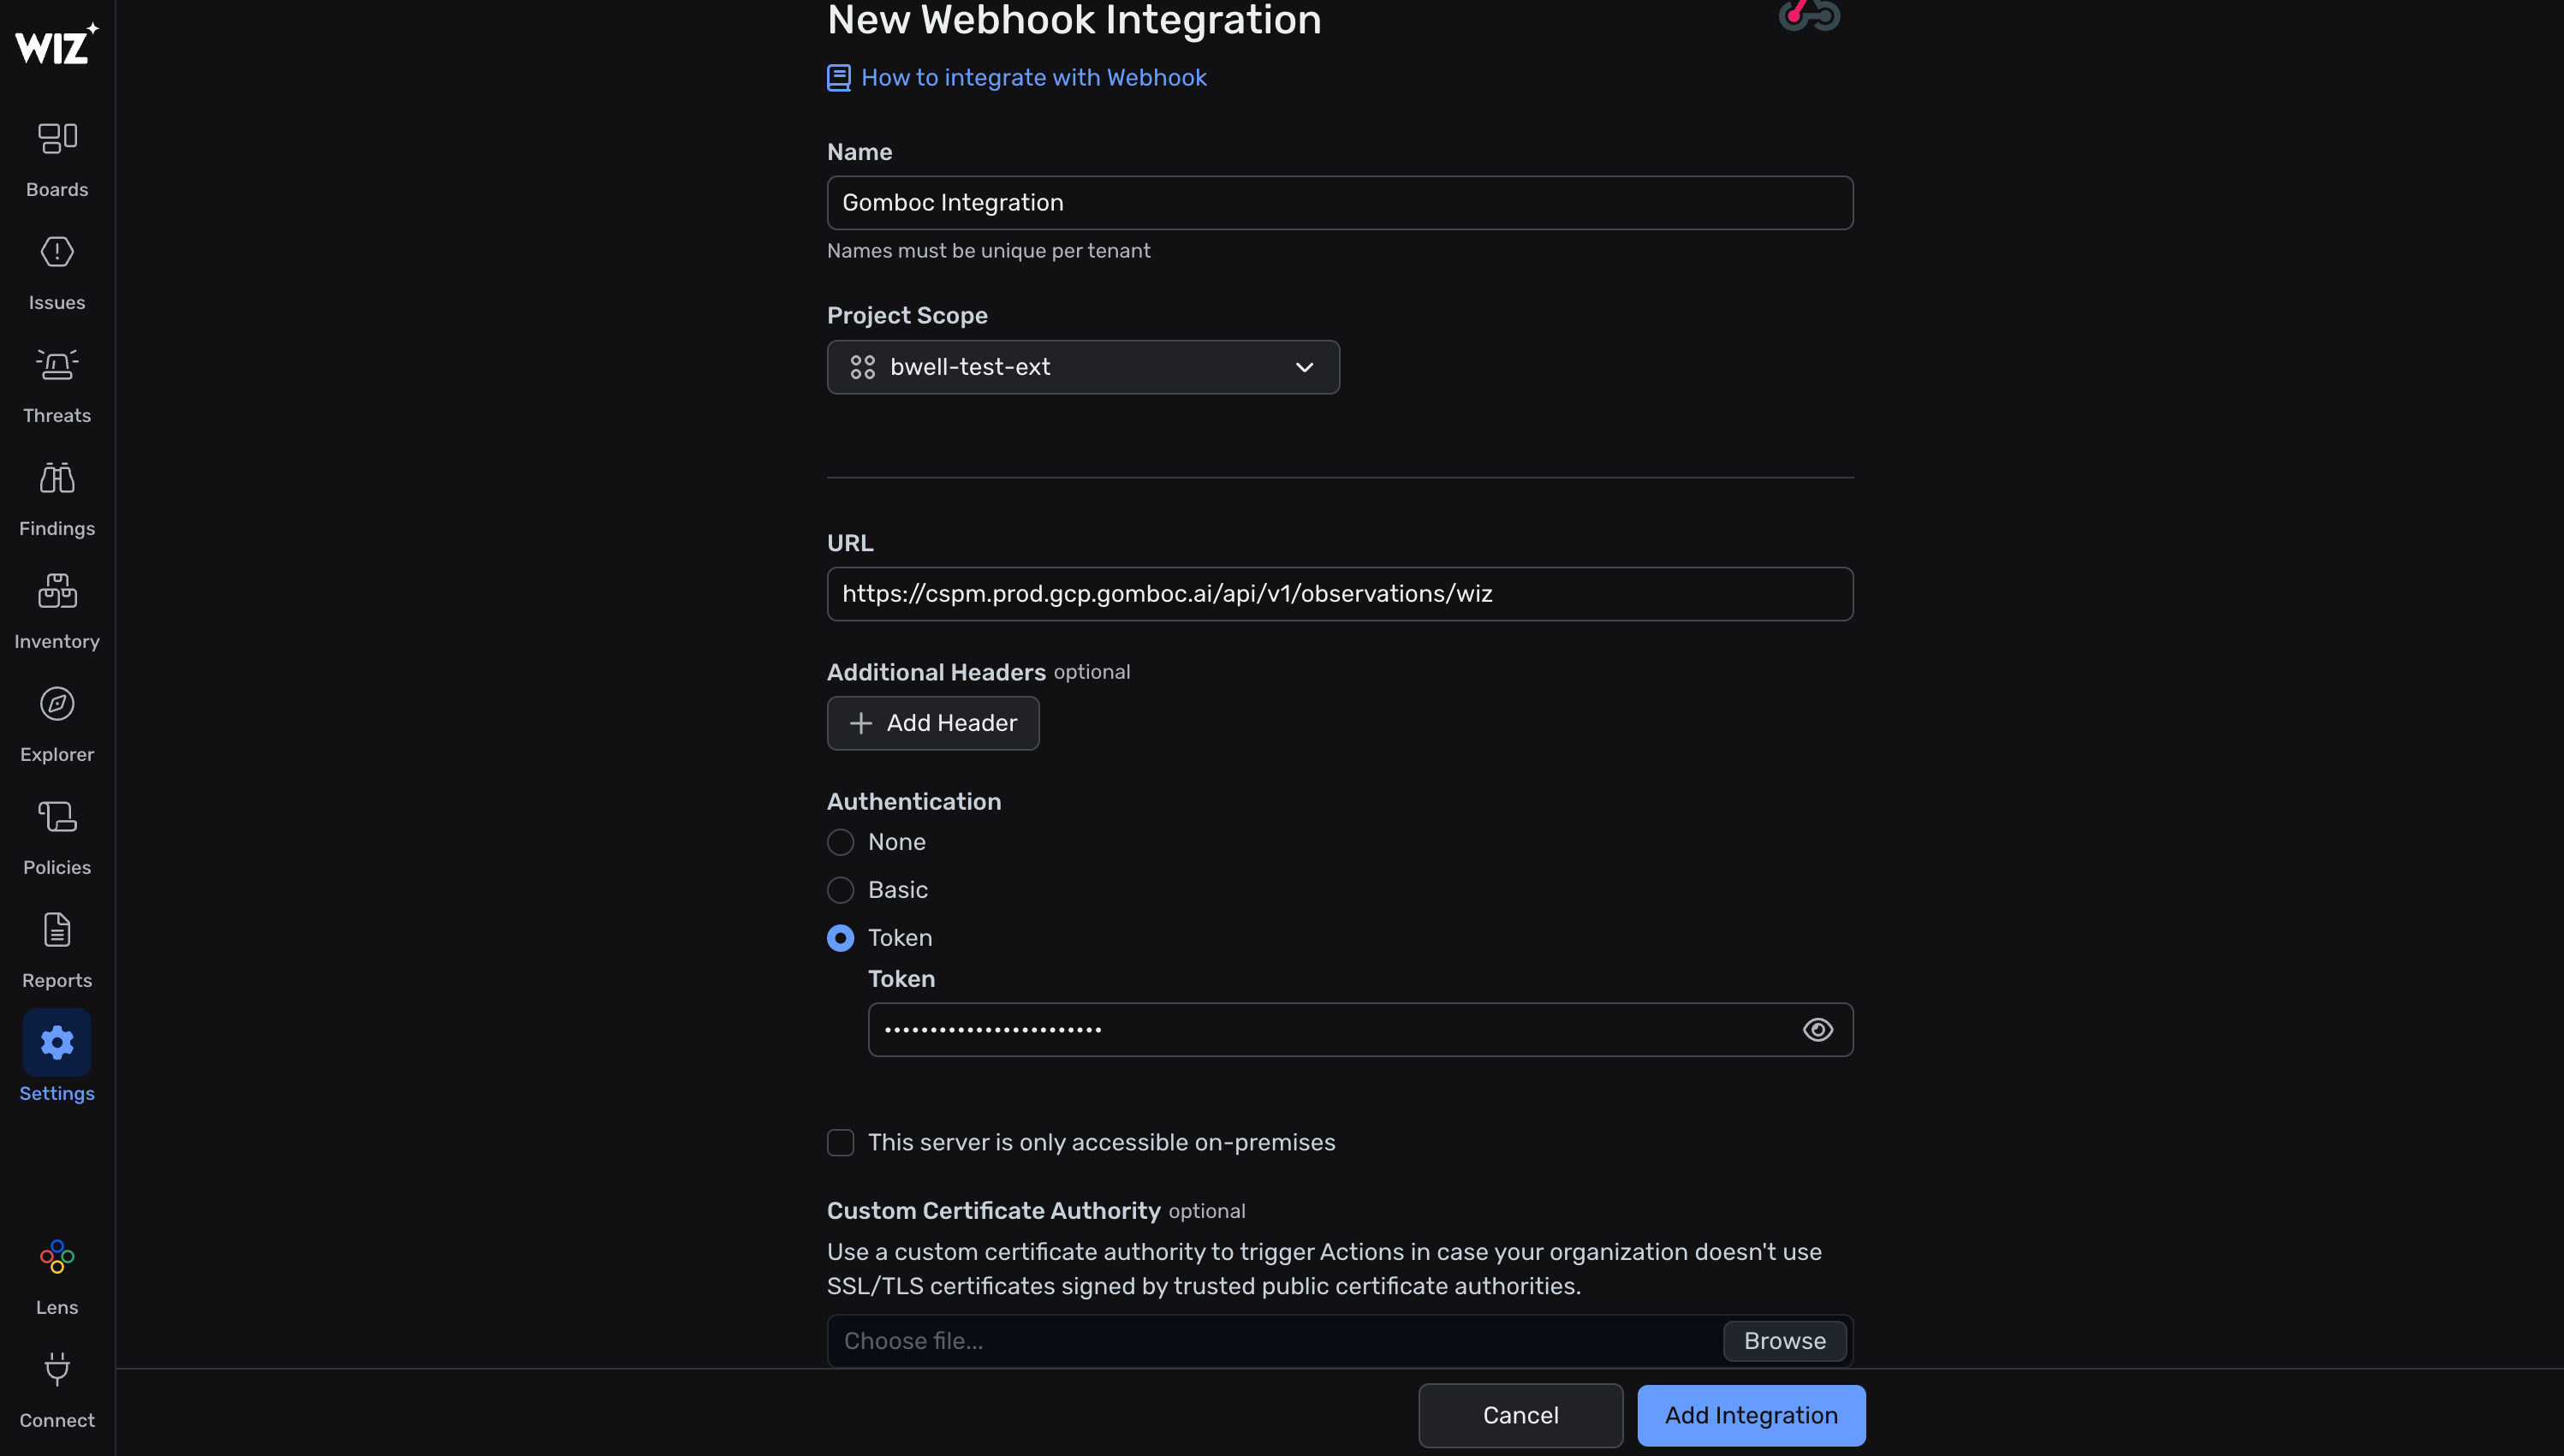Select Token authentication radio
The height and width of the screenshot is (1456, 2564).
840,938
